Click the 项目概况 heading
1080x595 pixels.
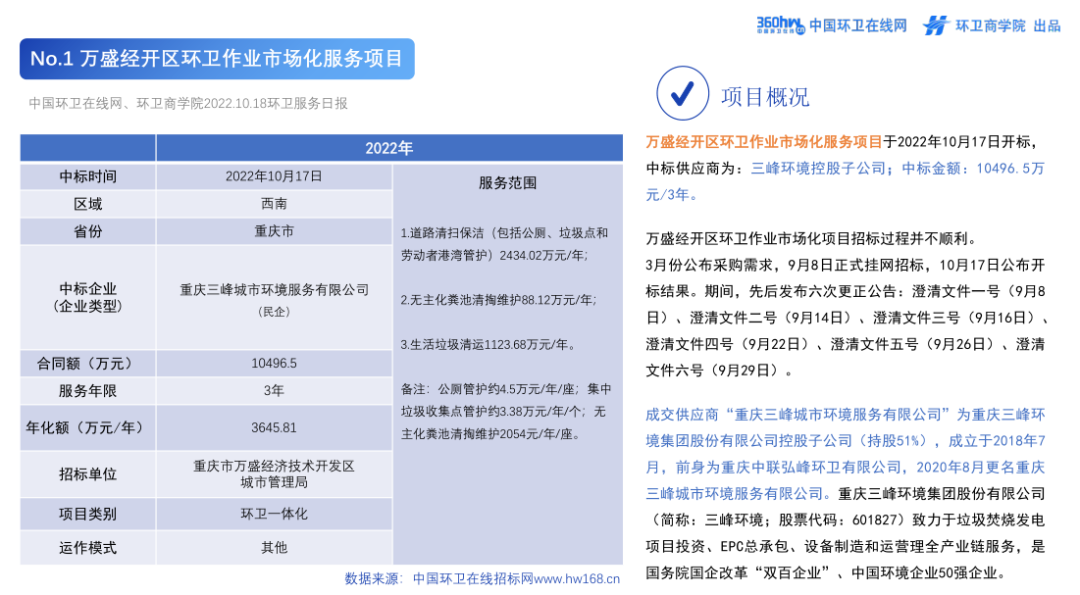765,97
